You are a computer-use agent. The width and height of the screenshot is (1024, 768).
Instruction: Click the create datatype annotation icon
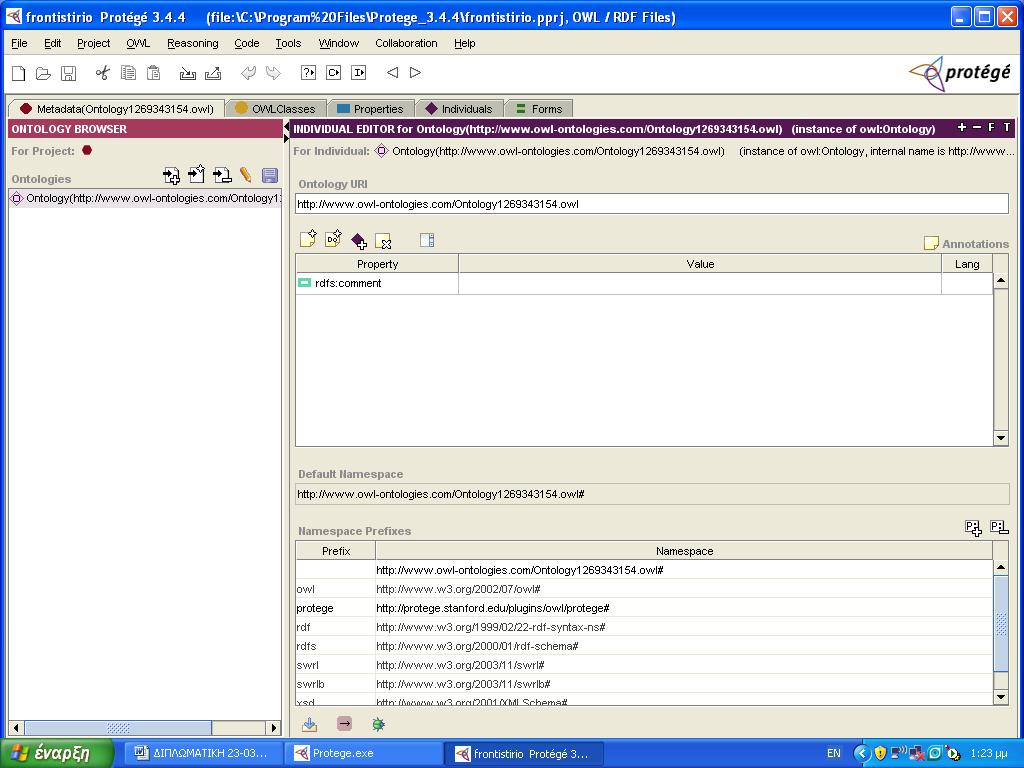coord(333,238)
